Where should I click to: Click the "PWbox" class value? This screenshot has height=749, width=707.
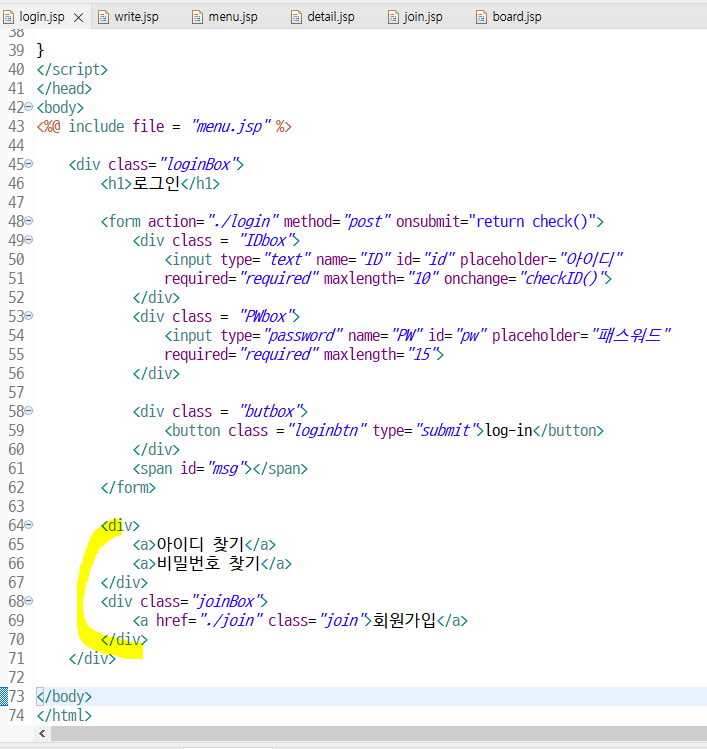266,316
